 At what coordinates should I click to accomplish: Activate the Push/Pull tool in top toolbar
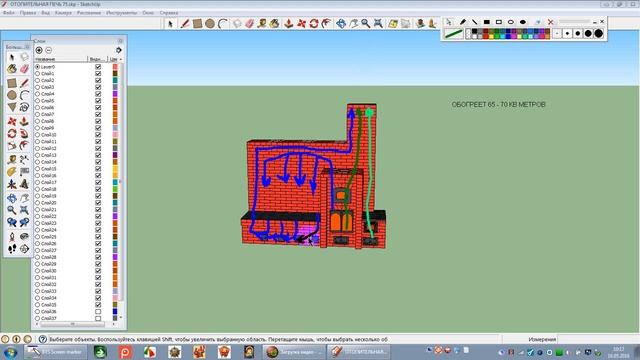coord(289,24)
